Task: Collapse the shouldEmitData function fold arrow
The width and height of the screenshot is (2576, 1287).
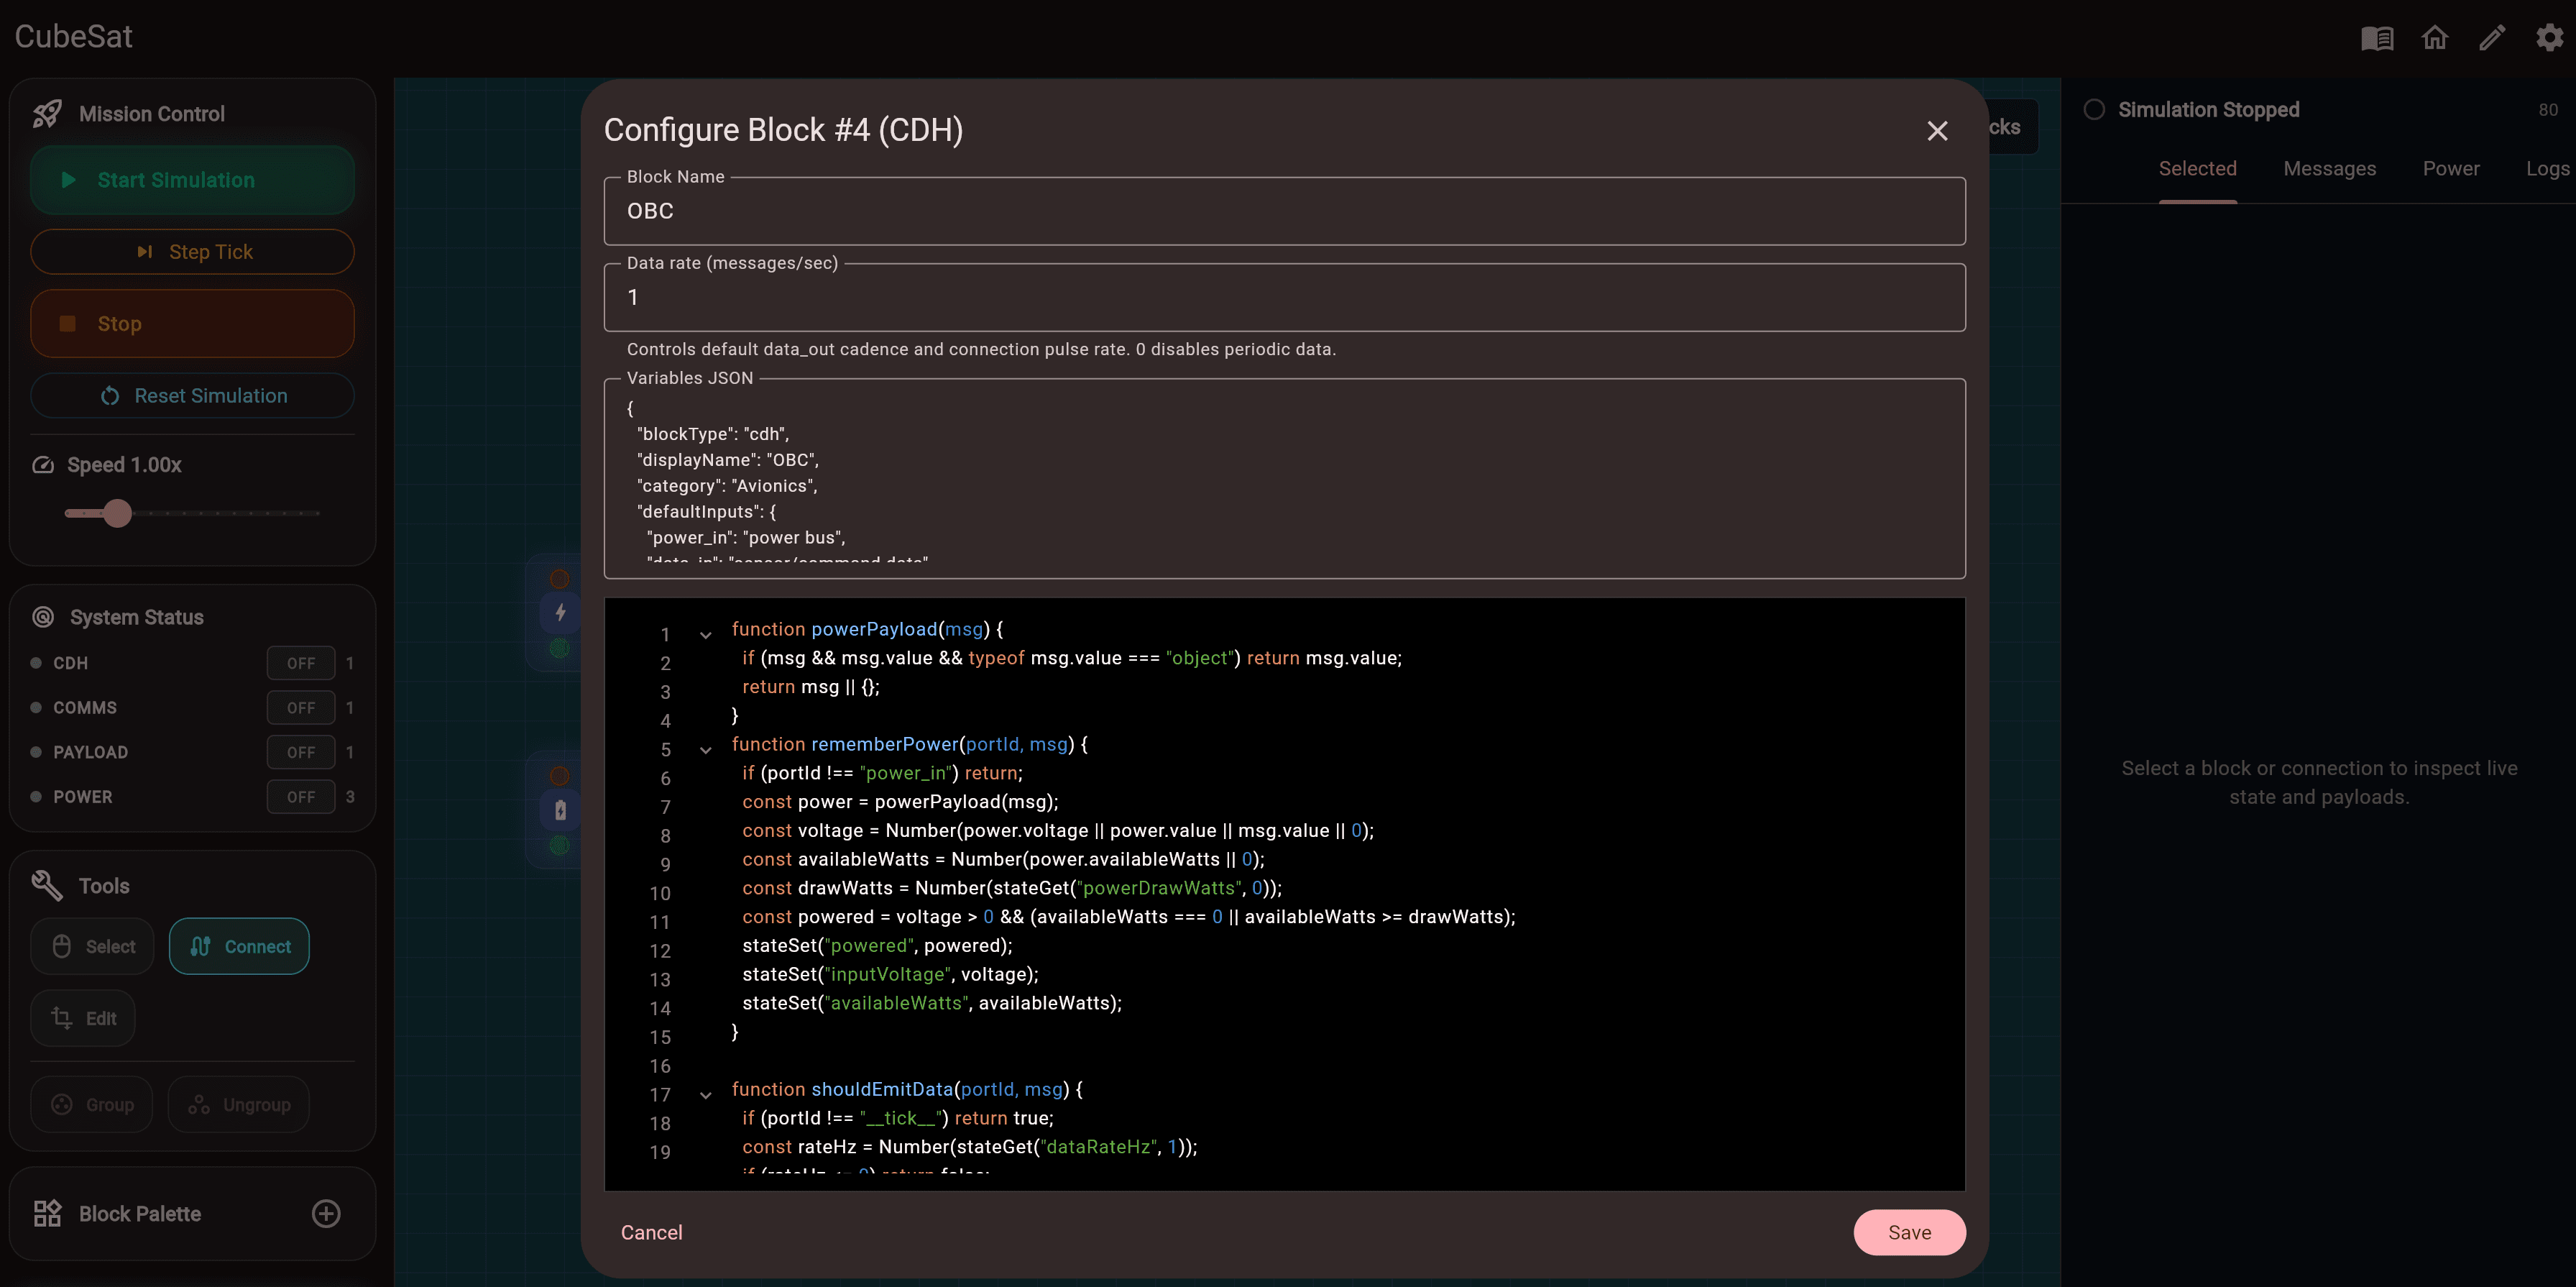Action: click(x=706, y=1095)
